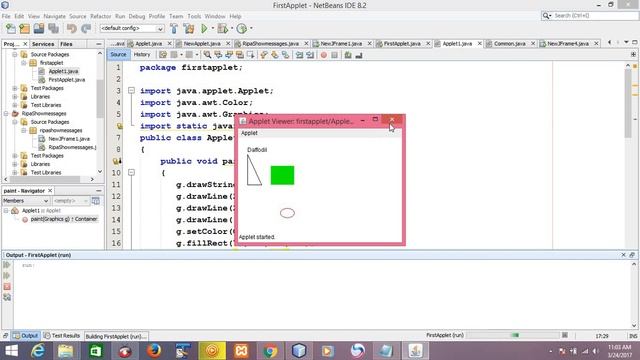Switch to the Services tab
Screen dimensions: 640x360
(x=43, y=44)
